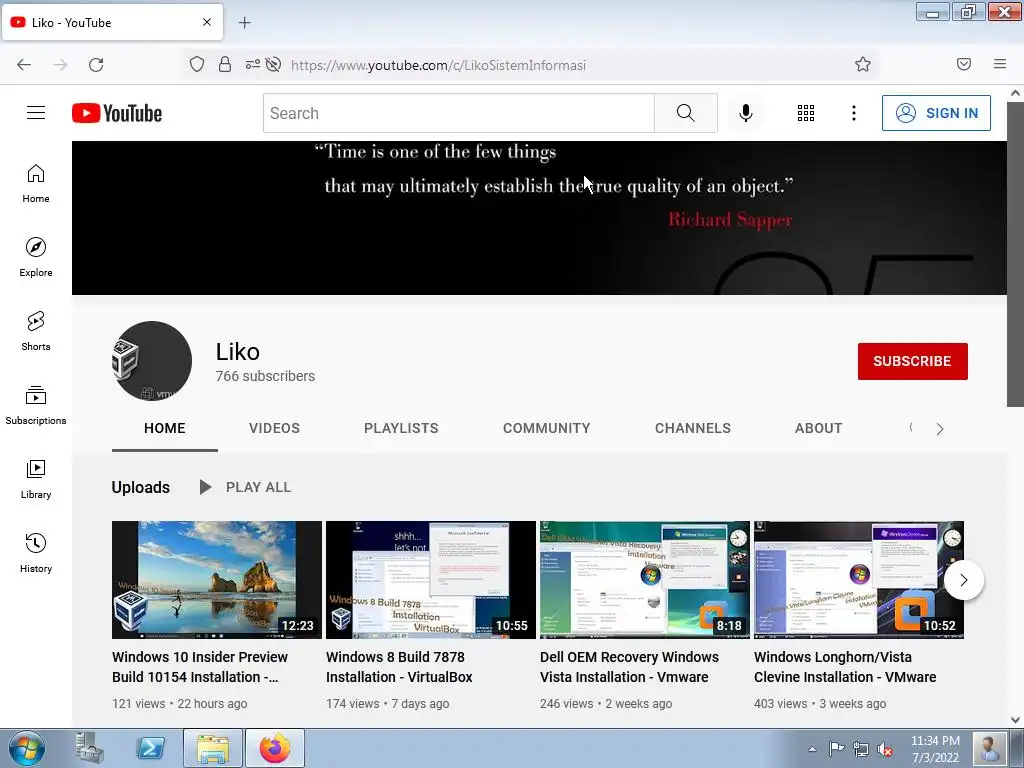Open Dell OEM Recovery Vista video title
The image size is (1024, 768).
coord(630,667)
